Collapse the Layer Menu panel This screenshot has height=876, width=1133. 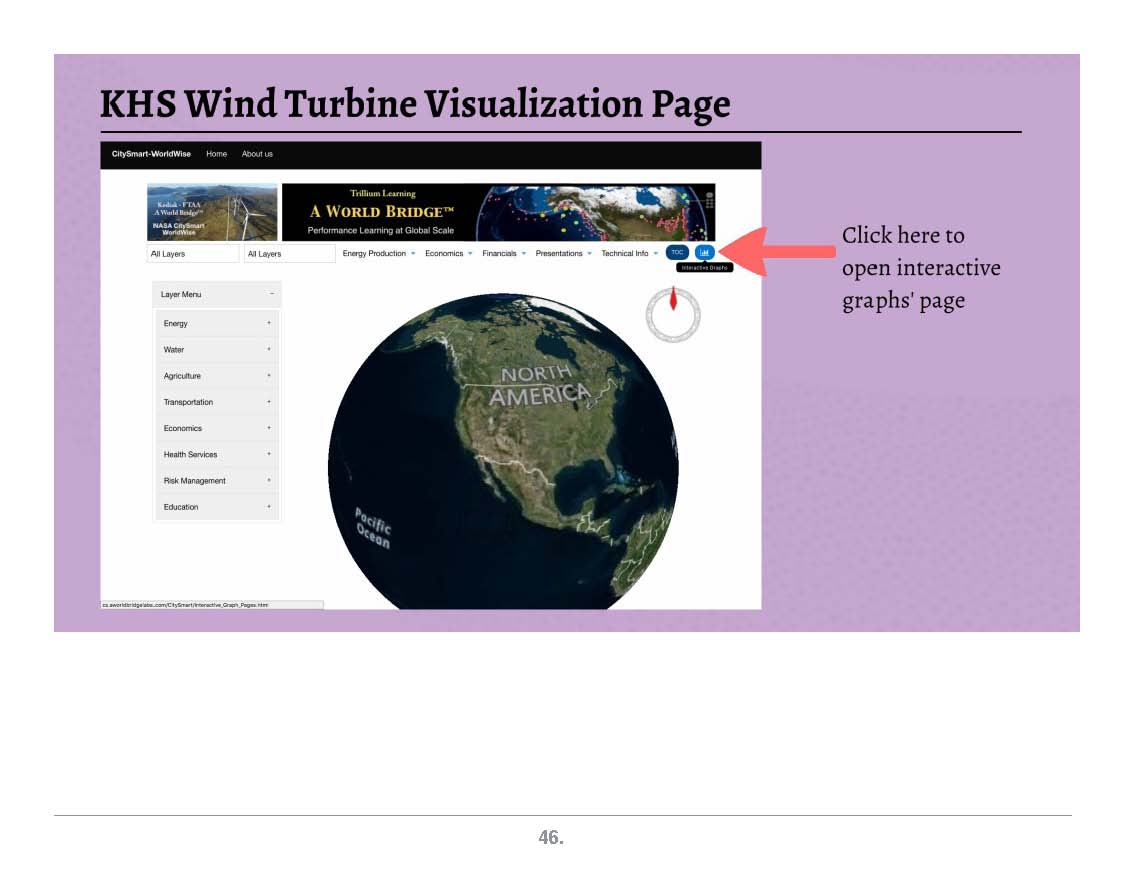pyautogui.click(x=272, y=294)
